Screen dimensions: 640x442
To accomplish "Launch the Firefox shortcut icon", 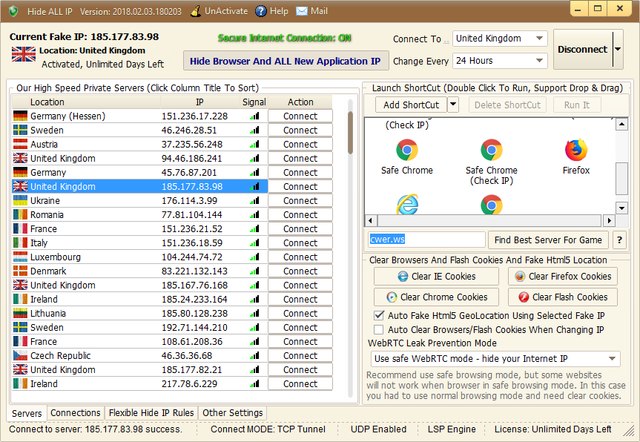I will [576, 151].
